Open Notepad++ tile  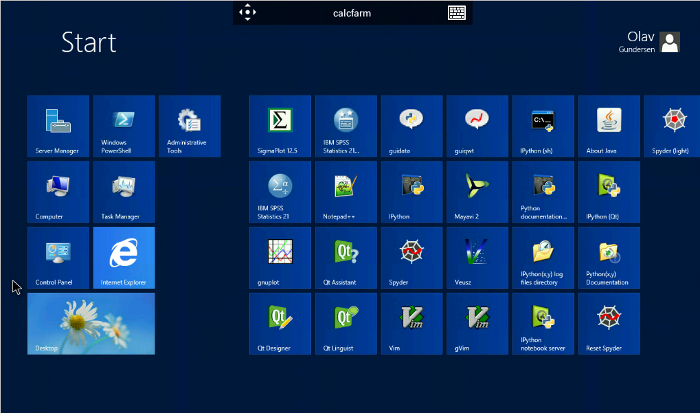(x=346, y=192)
